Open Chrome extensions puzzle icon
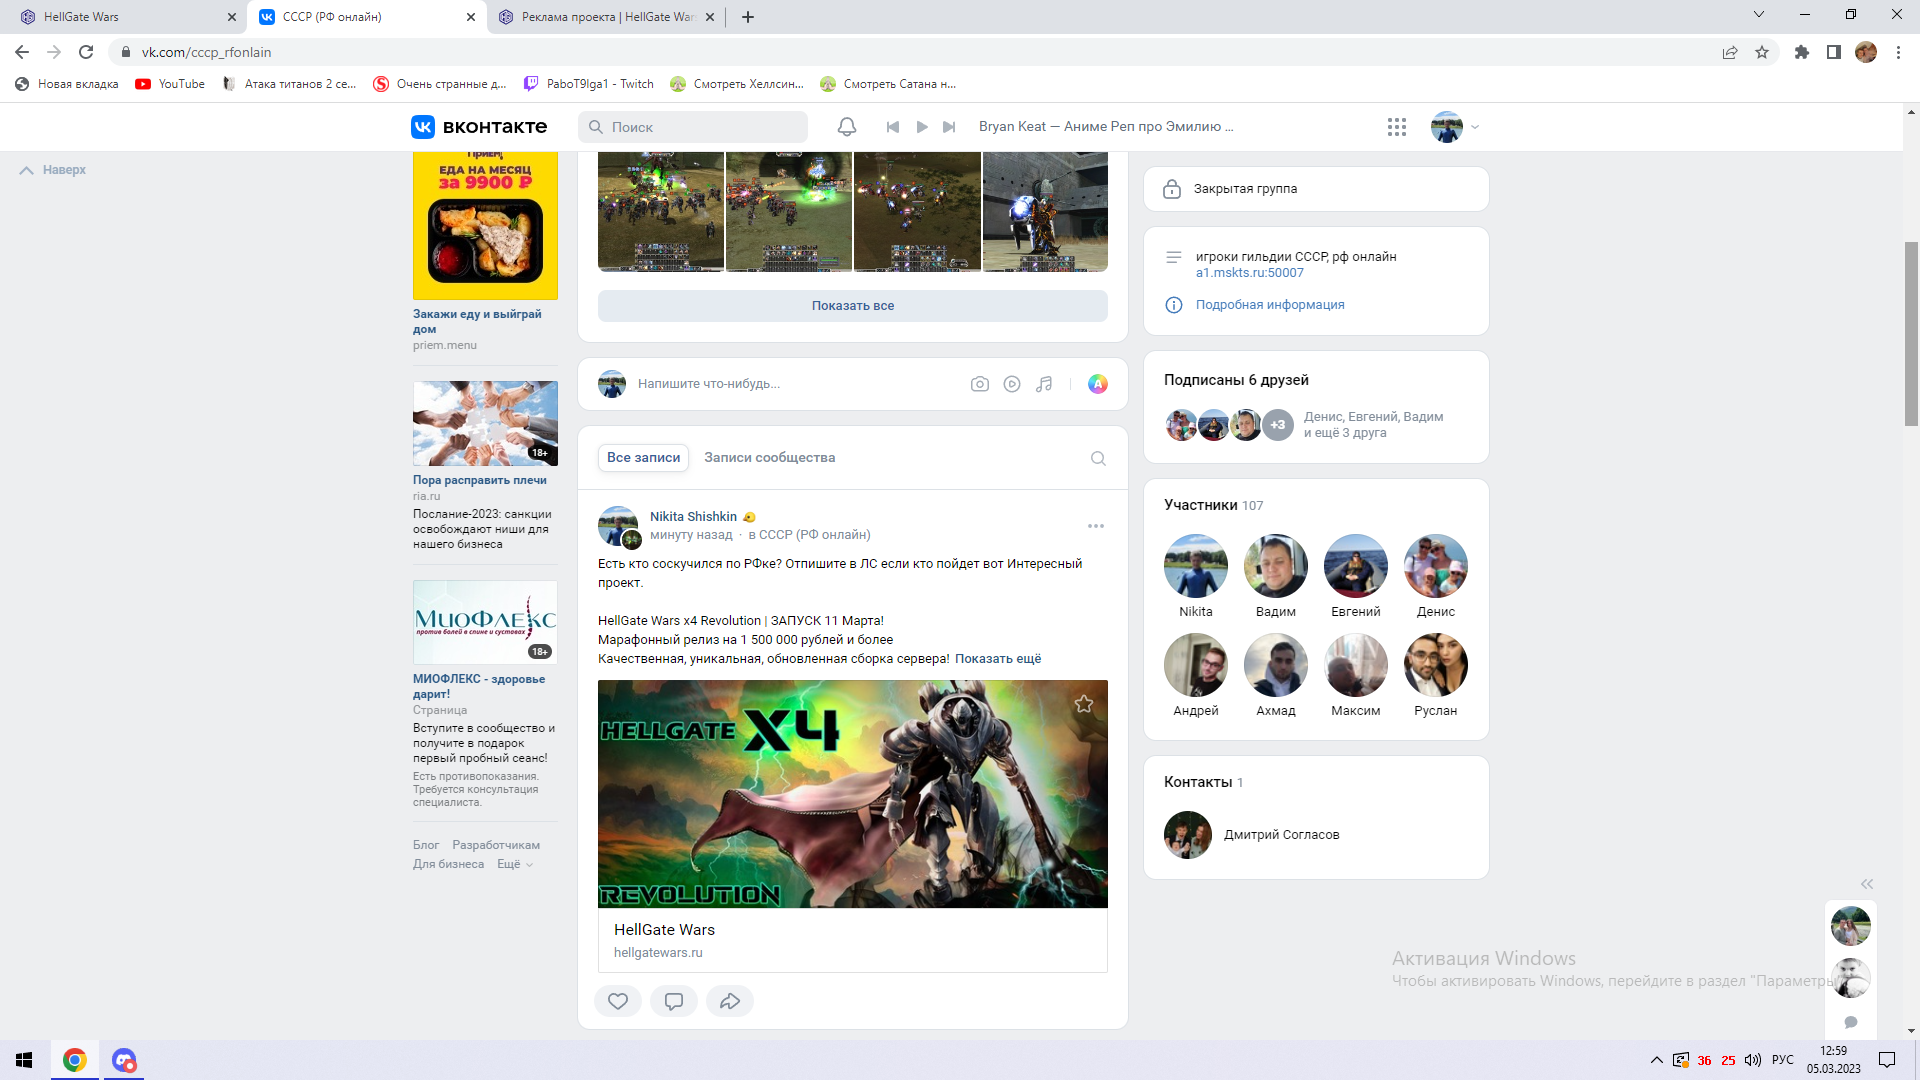 point(1802,52)
